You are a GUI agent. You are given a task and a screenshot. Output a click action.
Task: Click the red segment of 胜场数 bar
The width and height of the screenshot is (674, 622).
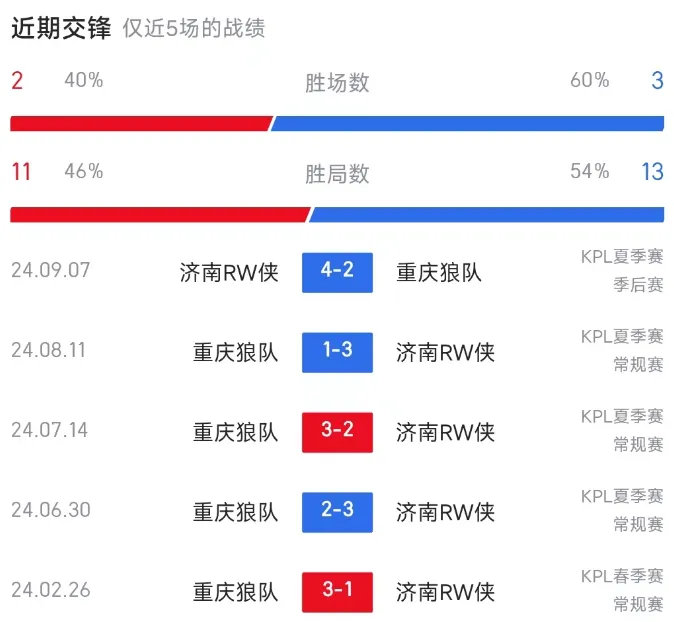pos(141,123)
